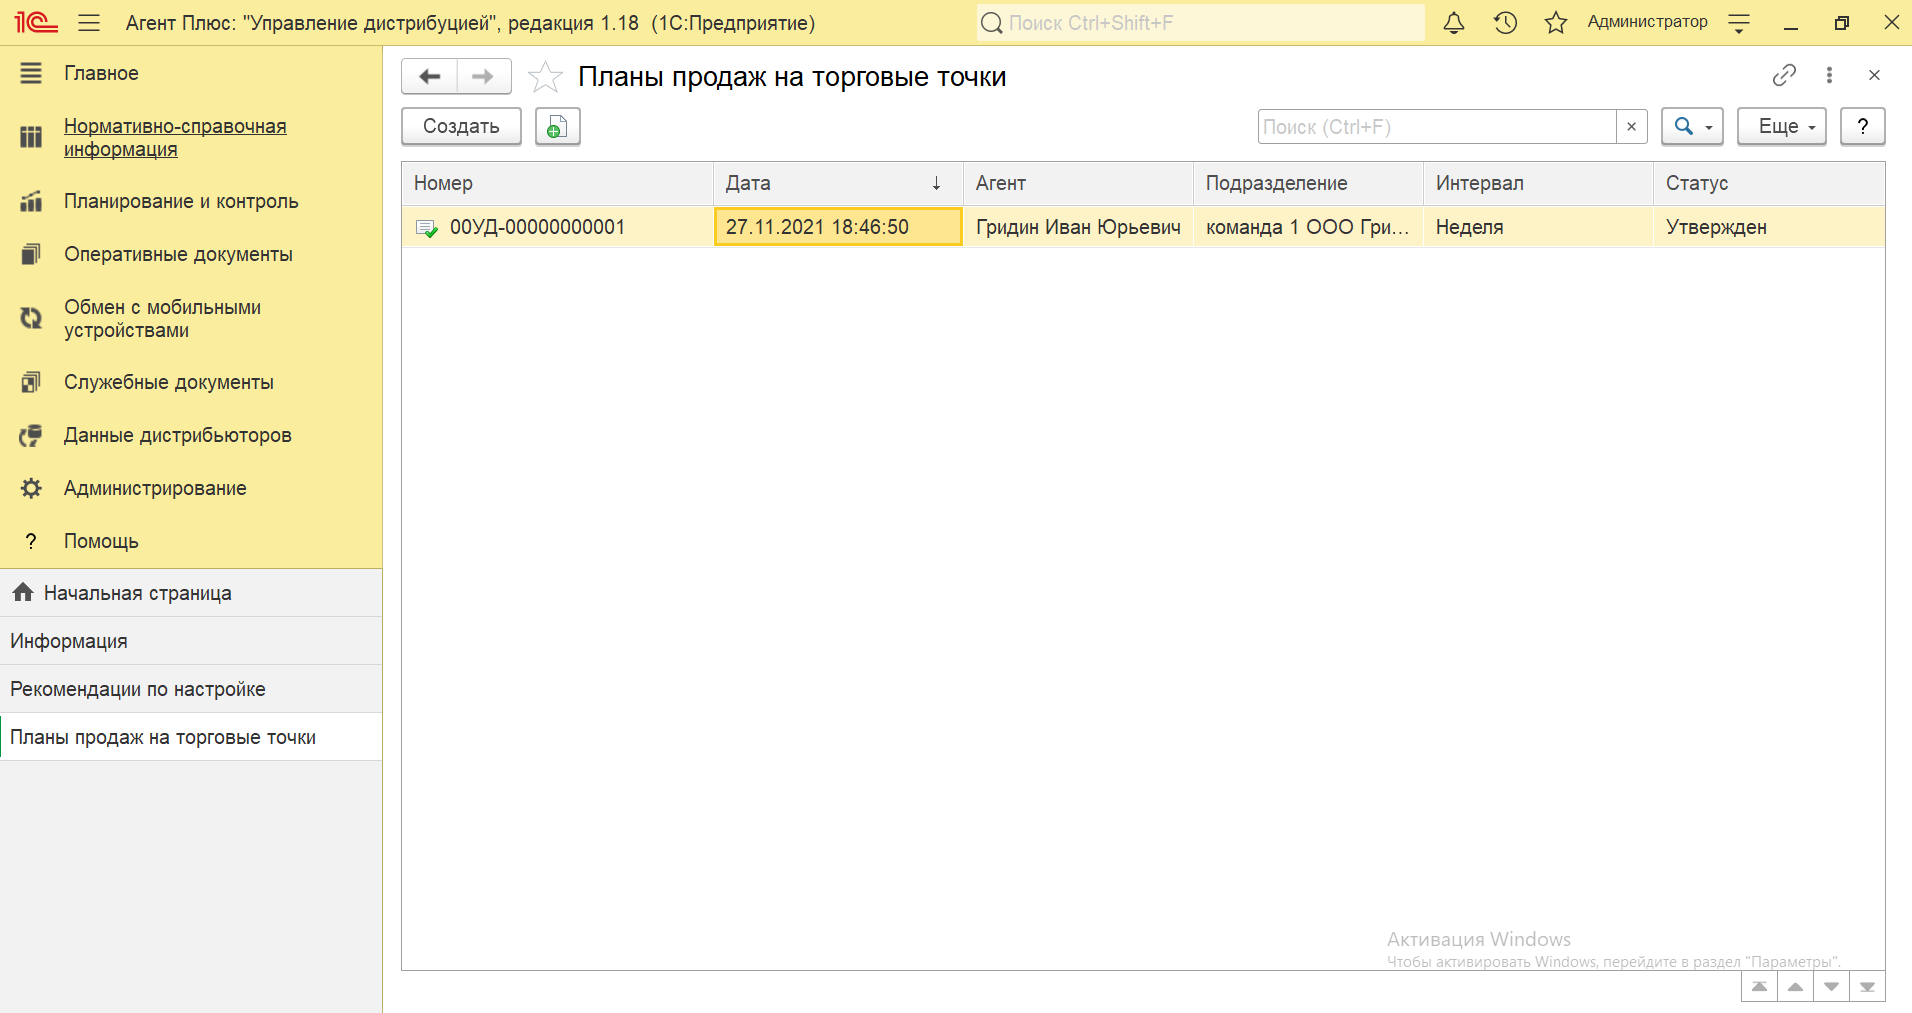Click the create-by-copy document icon
Screen dimensions: 1912x1013
557,127
